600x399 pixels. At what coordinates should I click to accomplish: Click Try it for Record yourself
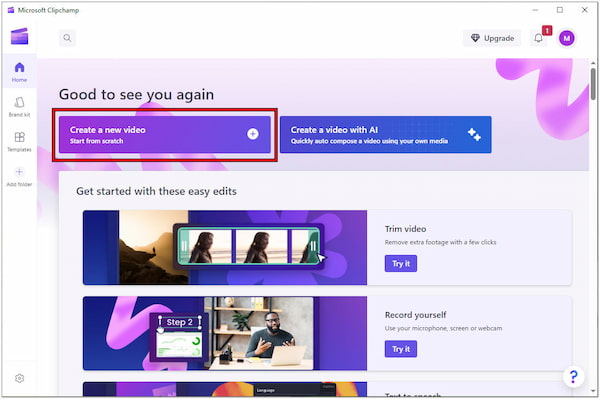[401, 349]
